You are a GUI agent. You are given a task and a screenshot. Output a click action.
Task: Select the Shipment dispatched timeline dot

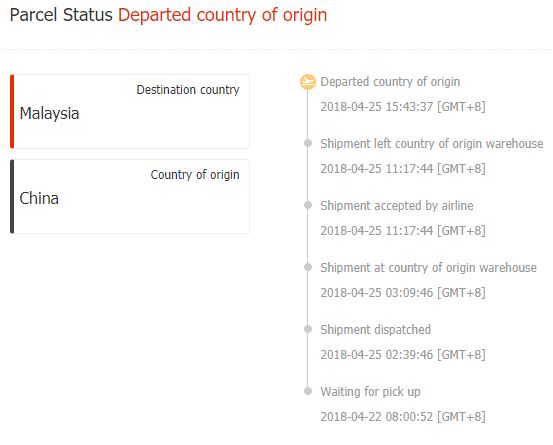(308, 329)
